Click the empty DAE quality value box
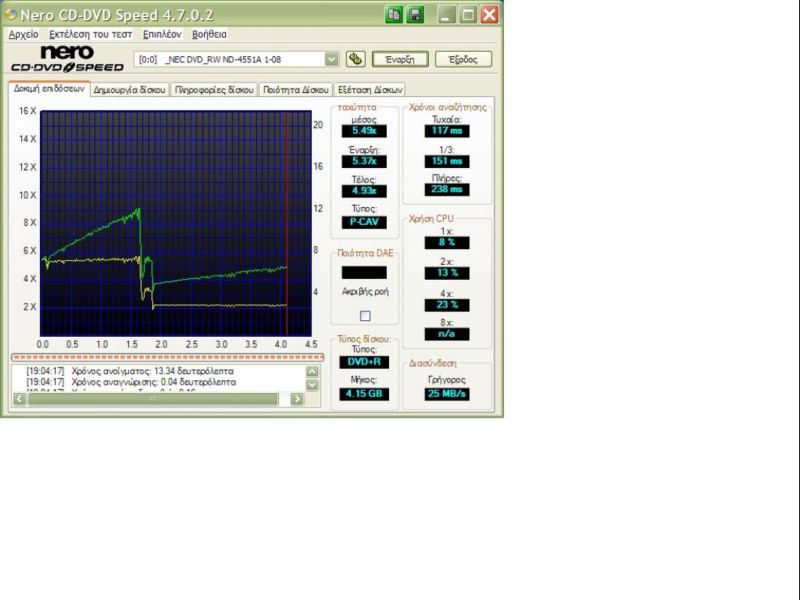Viewport: 800px width, 600px height. click(364, 272)
